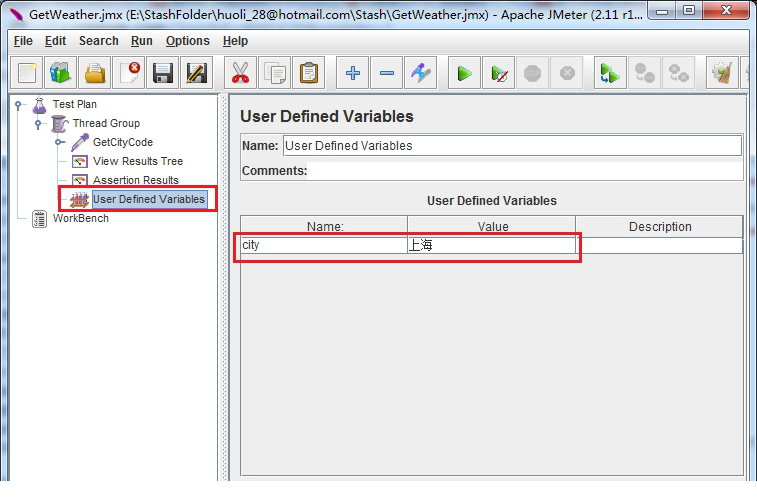
Task: Select View Results Tree node
Action: tap(138, 161)
